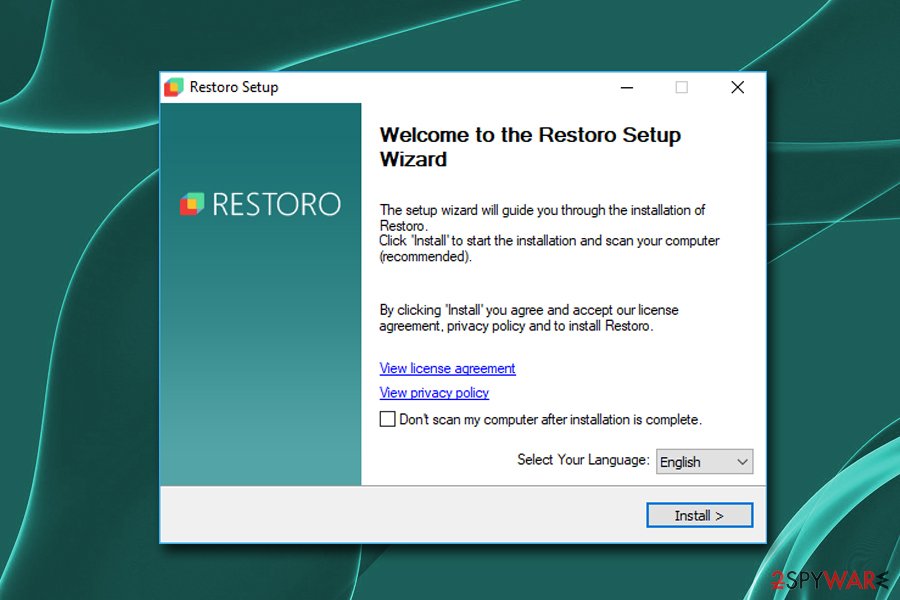Click the Restoro logo in the side panel
This screenshot has height=600, width=900.
(x=260, y=204)
